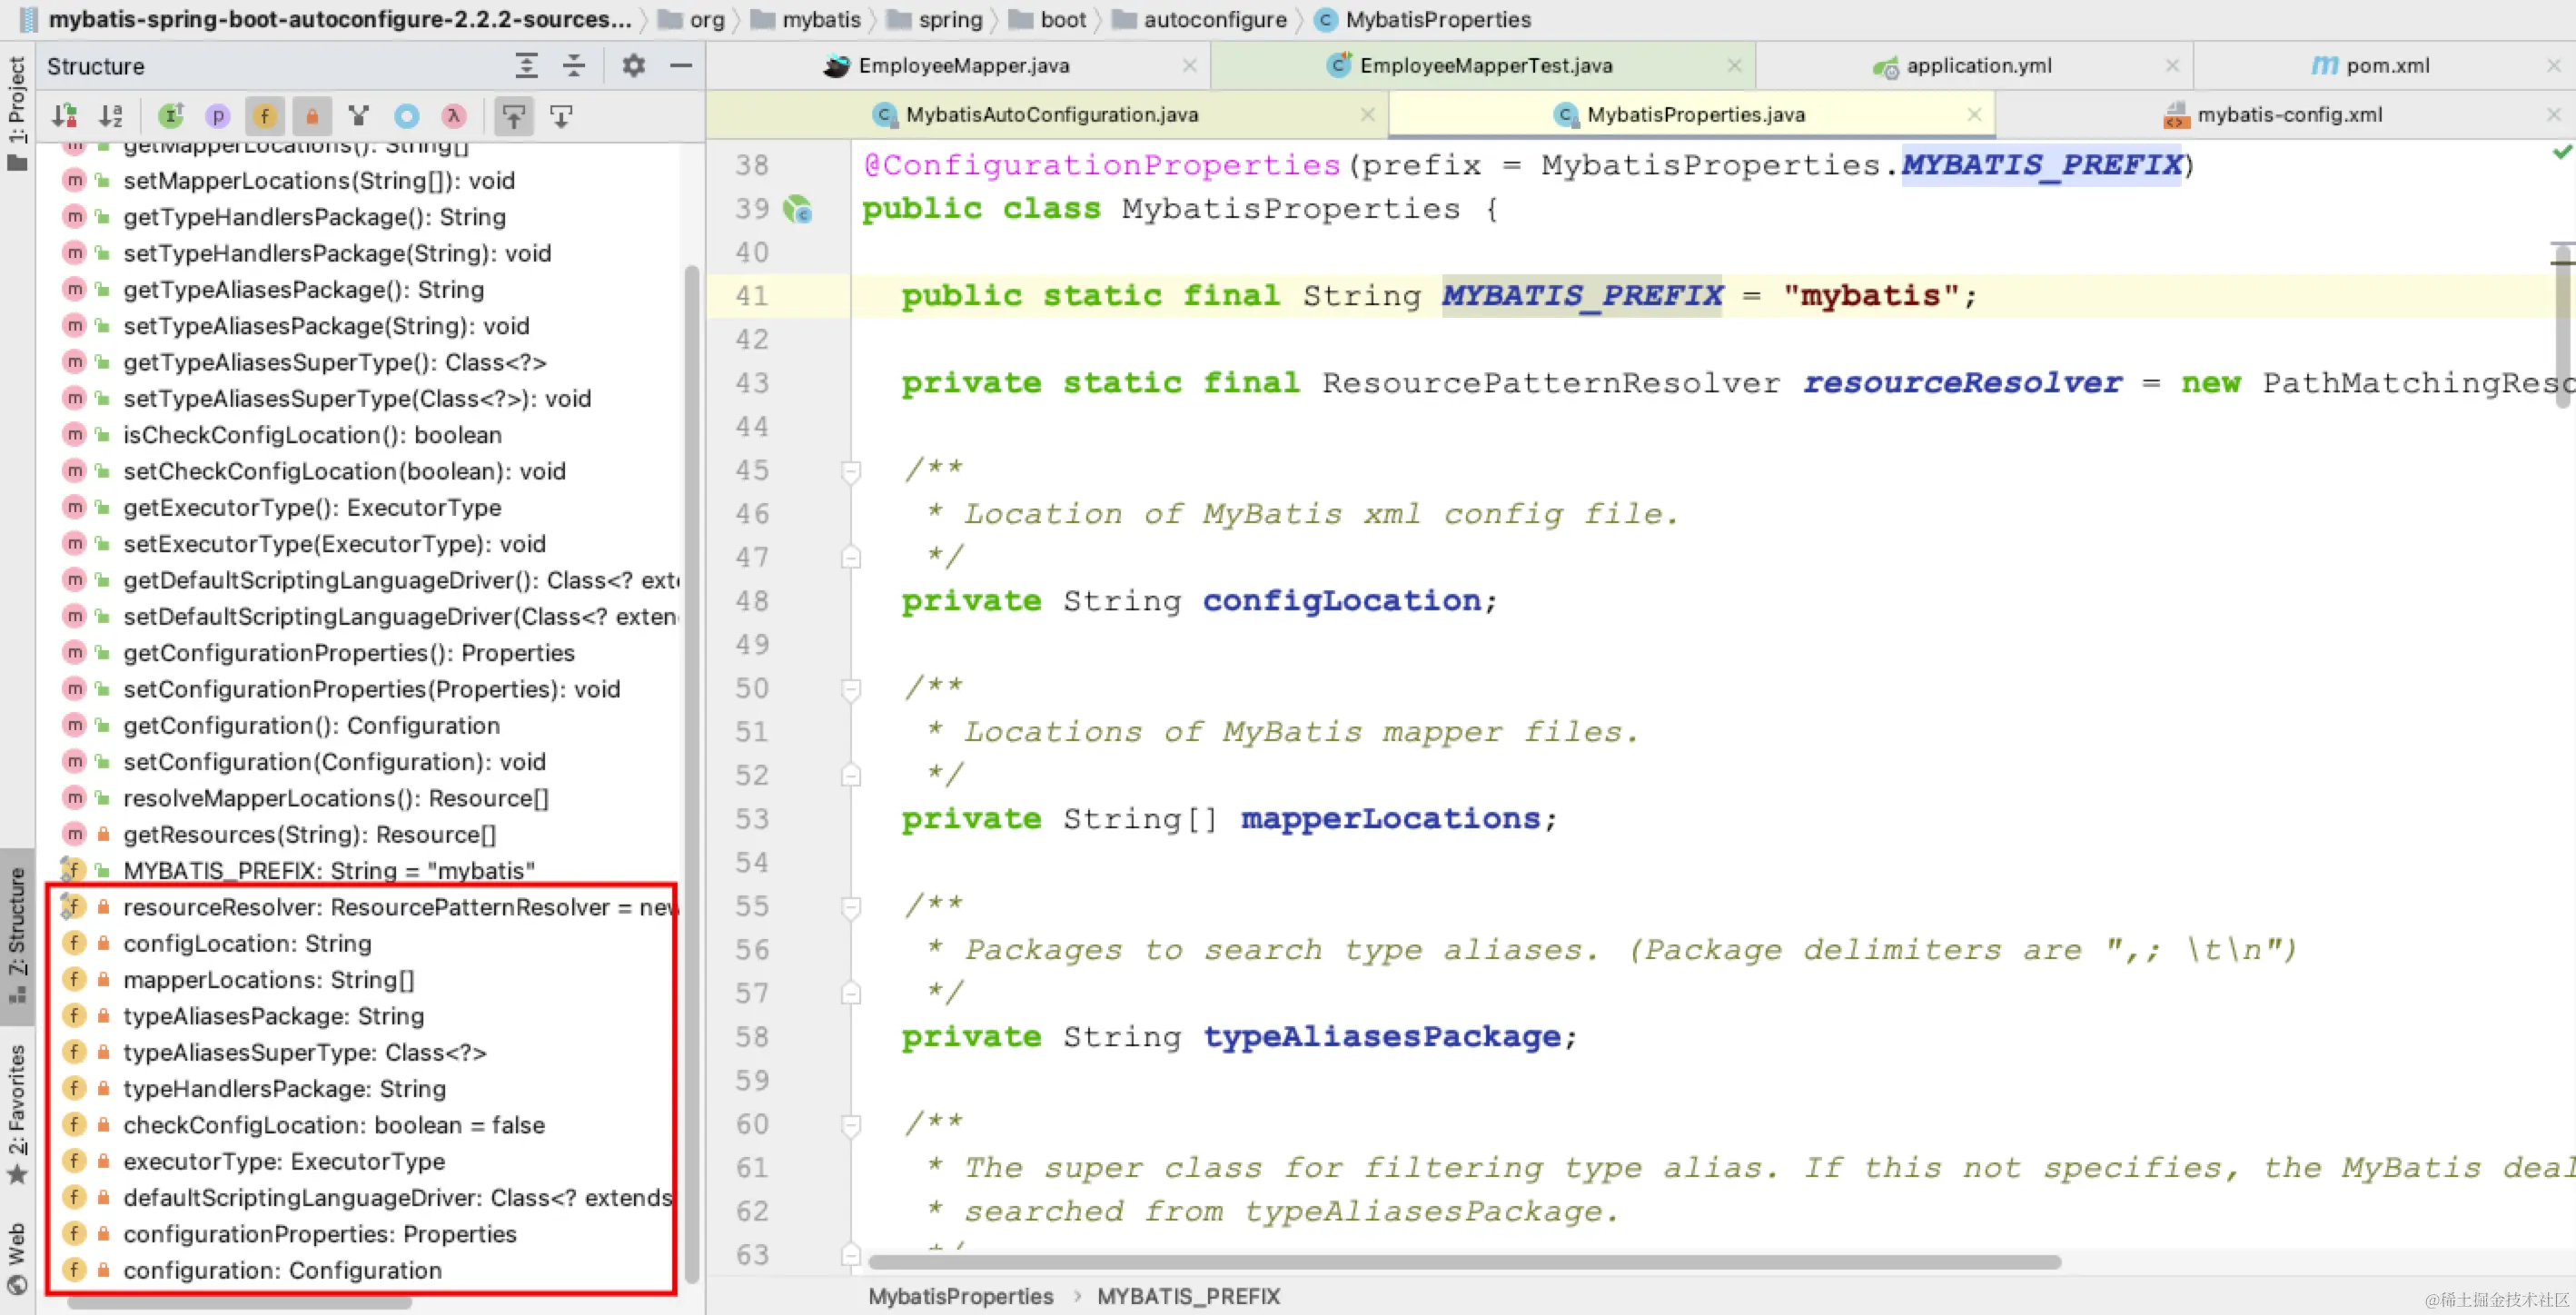Toggle Show Properties filter icon

pos(217,116)
